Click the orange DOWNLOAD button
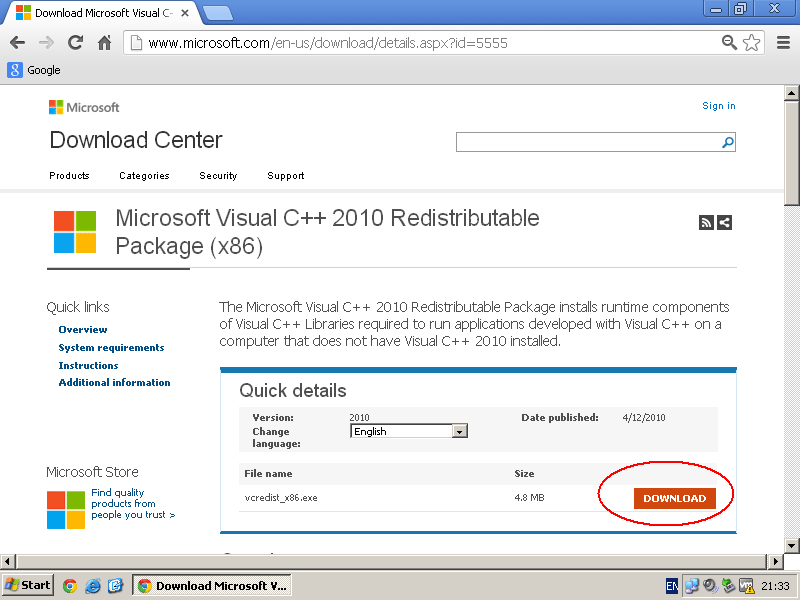Screen dimensions: 800x600 (674, 498)
